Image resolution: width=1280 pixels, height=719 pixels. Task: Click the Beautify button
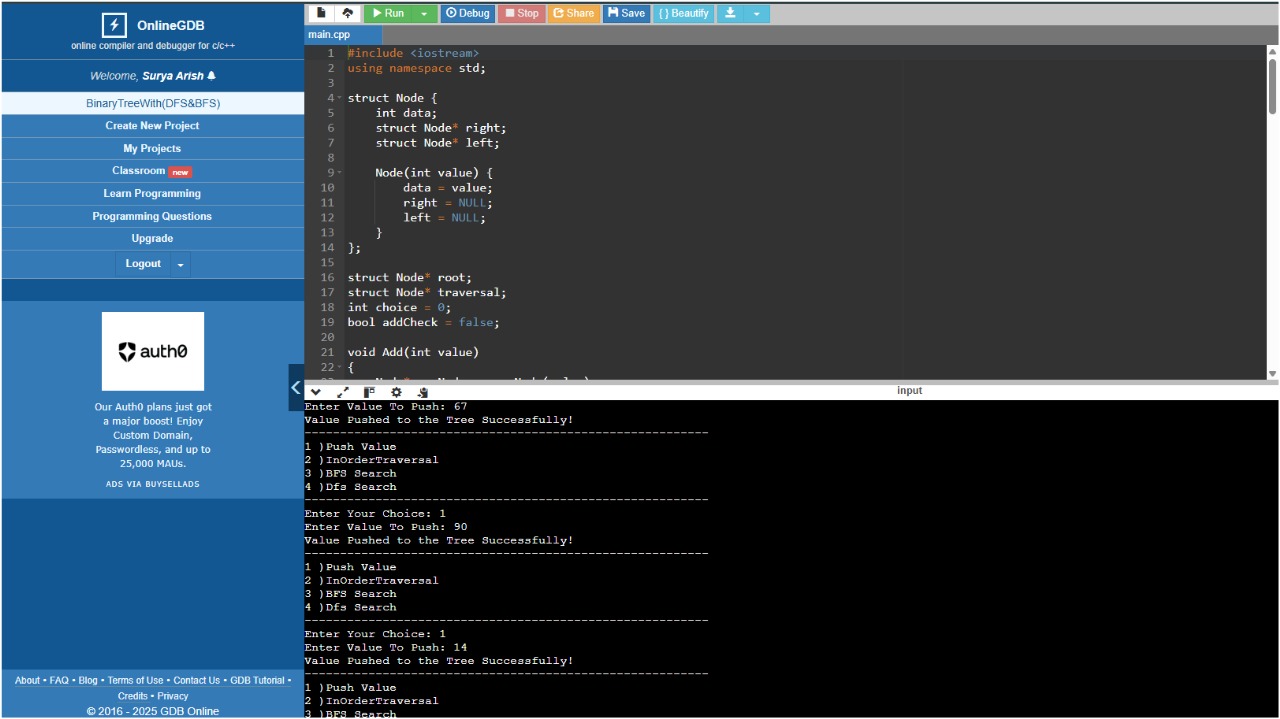(x=684, y=13)
